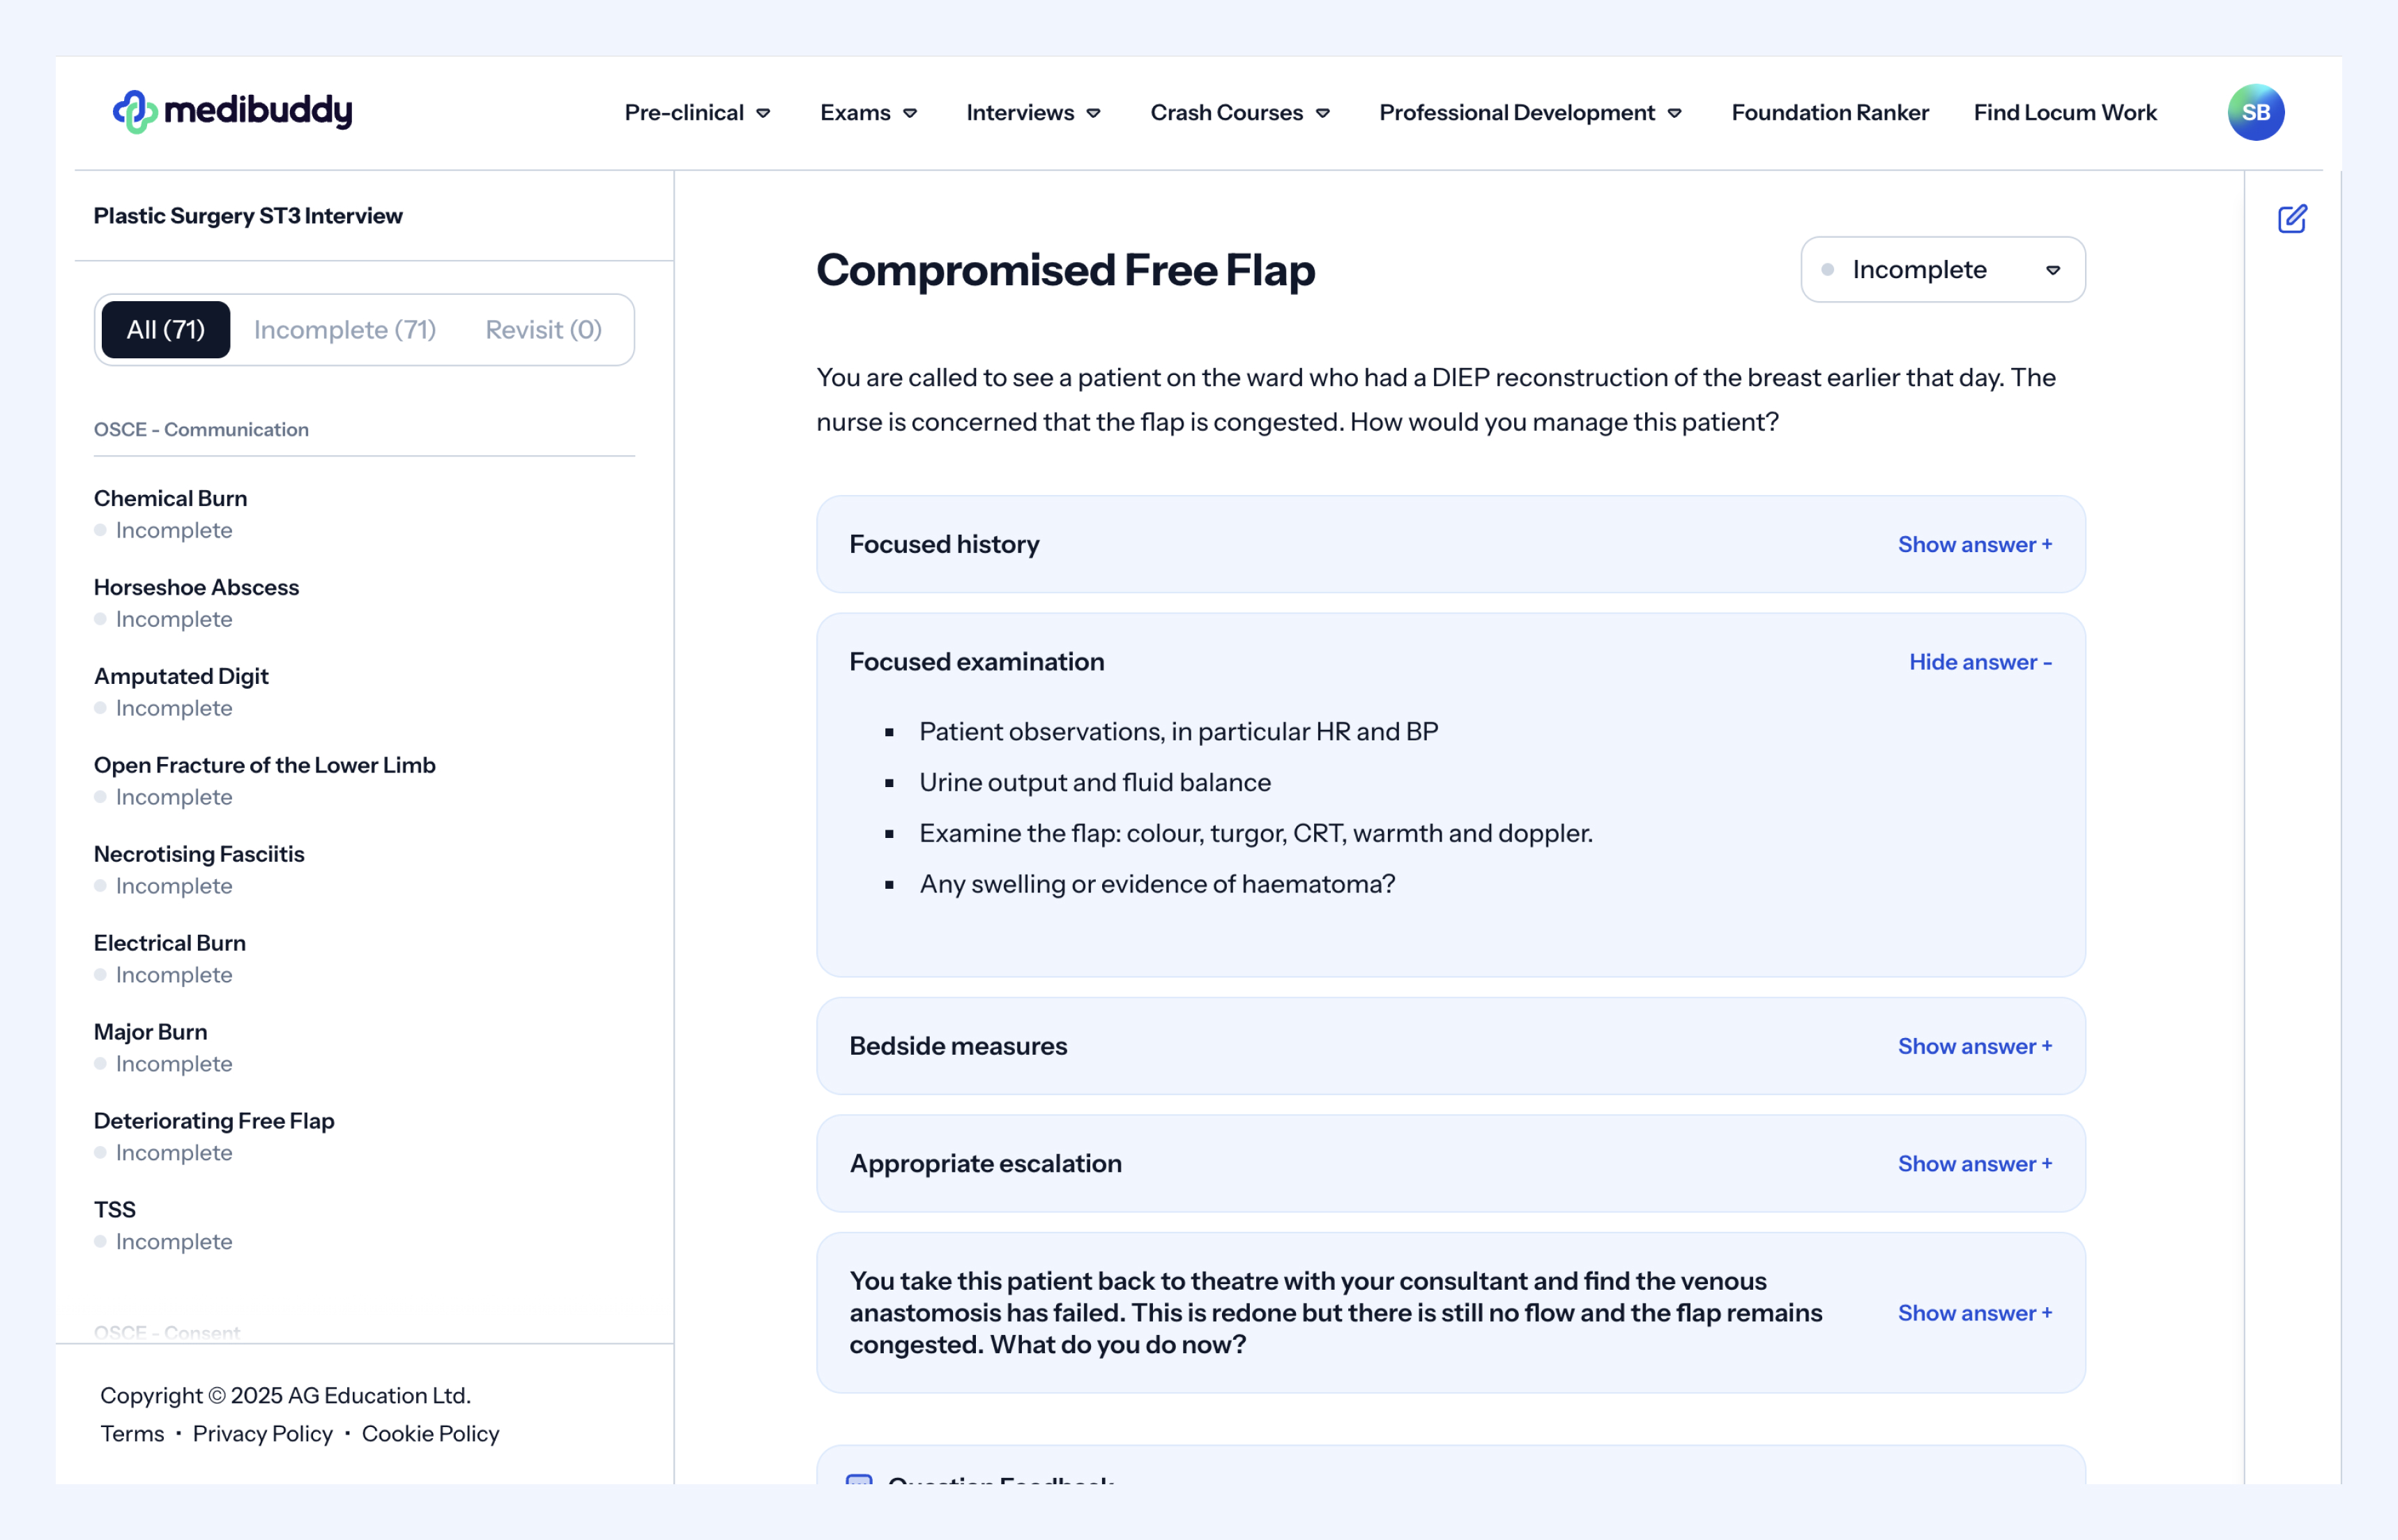The height and width of the screenshot is (1540, 2398).
Task: Open the edit note icon
Action: click(2291, 219)
